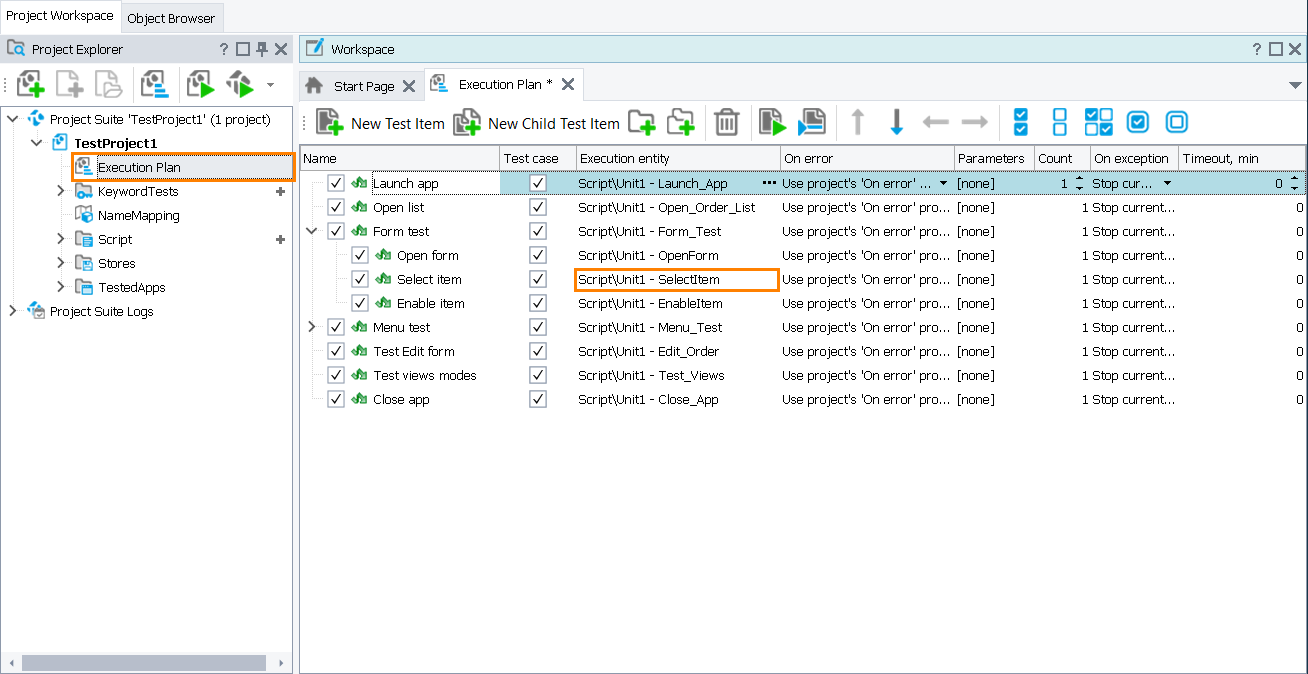Screen dimensions: 1308x674
Task: Add a new project via Project Explorer toolbar
Action: [29, 84]
